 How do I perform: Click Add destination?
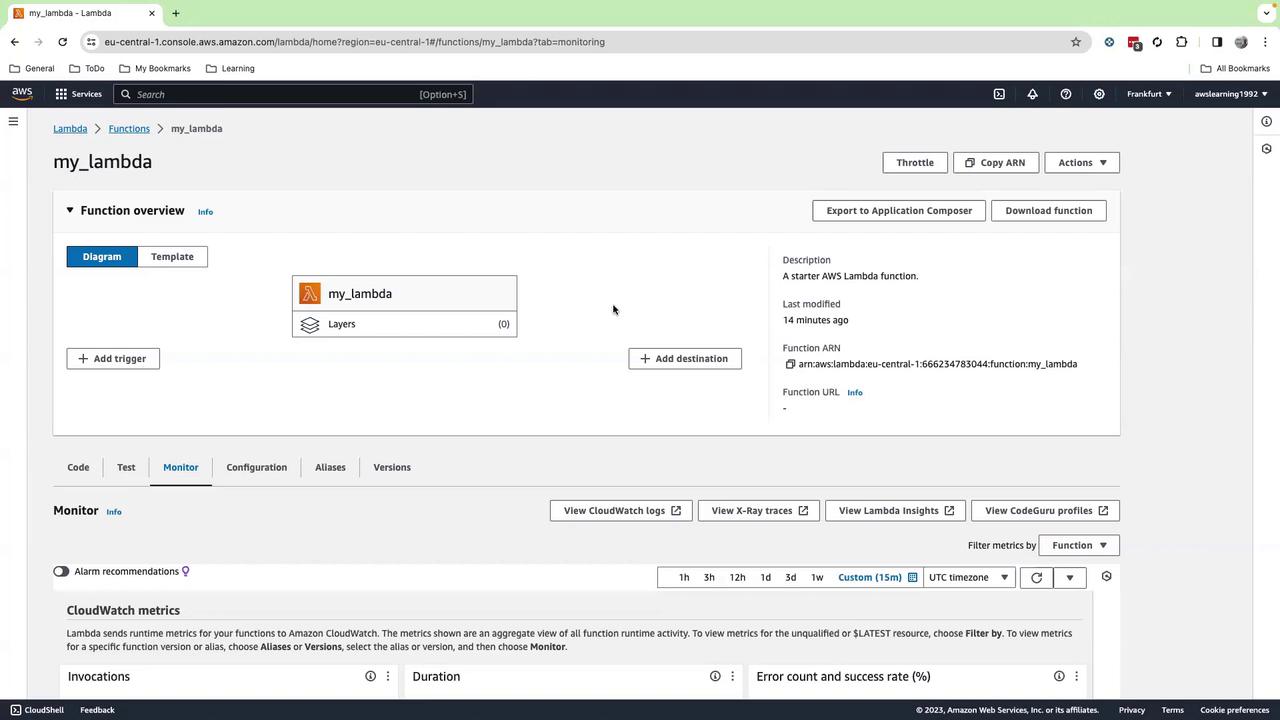tap(685, 359)
